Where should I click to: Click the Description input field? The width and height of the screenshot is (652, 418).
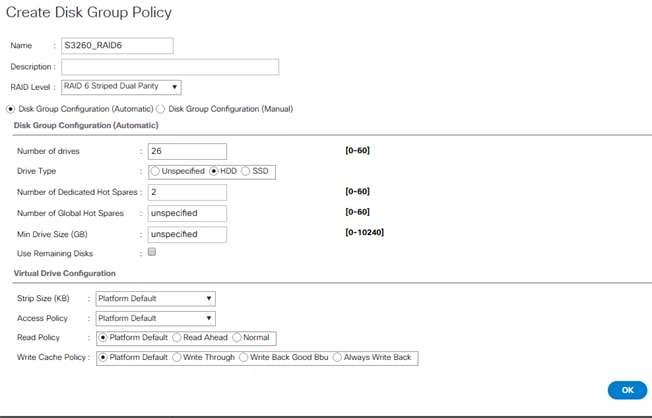coord(170,67)
